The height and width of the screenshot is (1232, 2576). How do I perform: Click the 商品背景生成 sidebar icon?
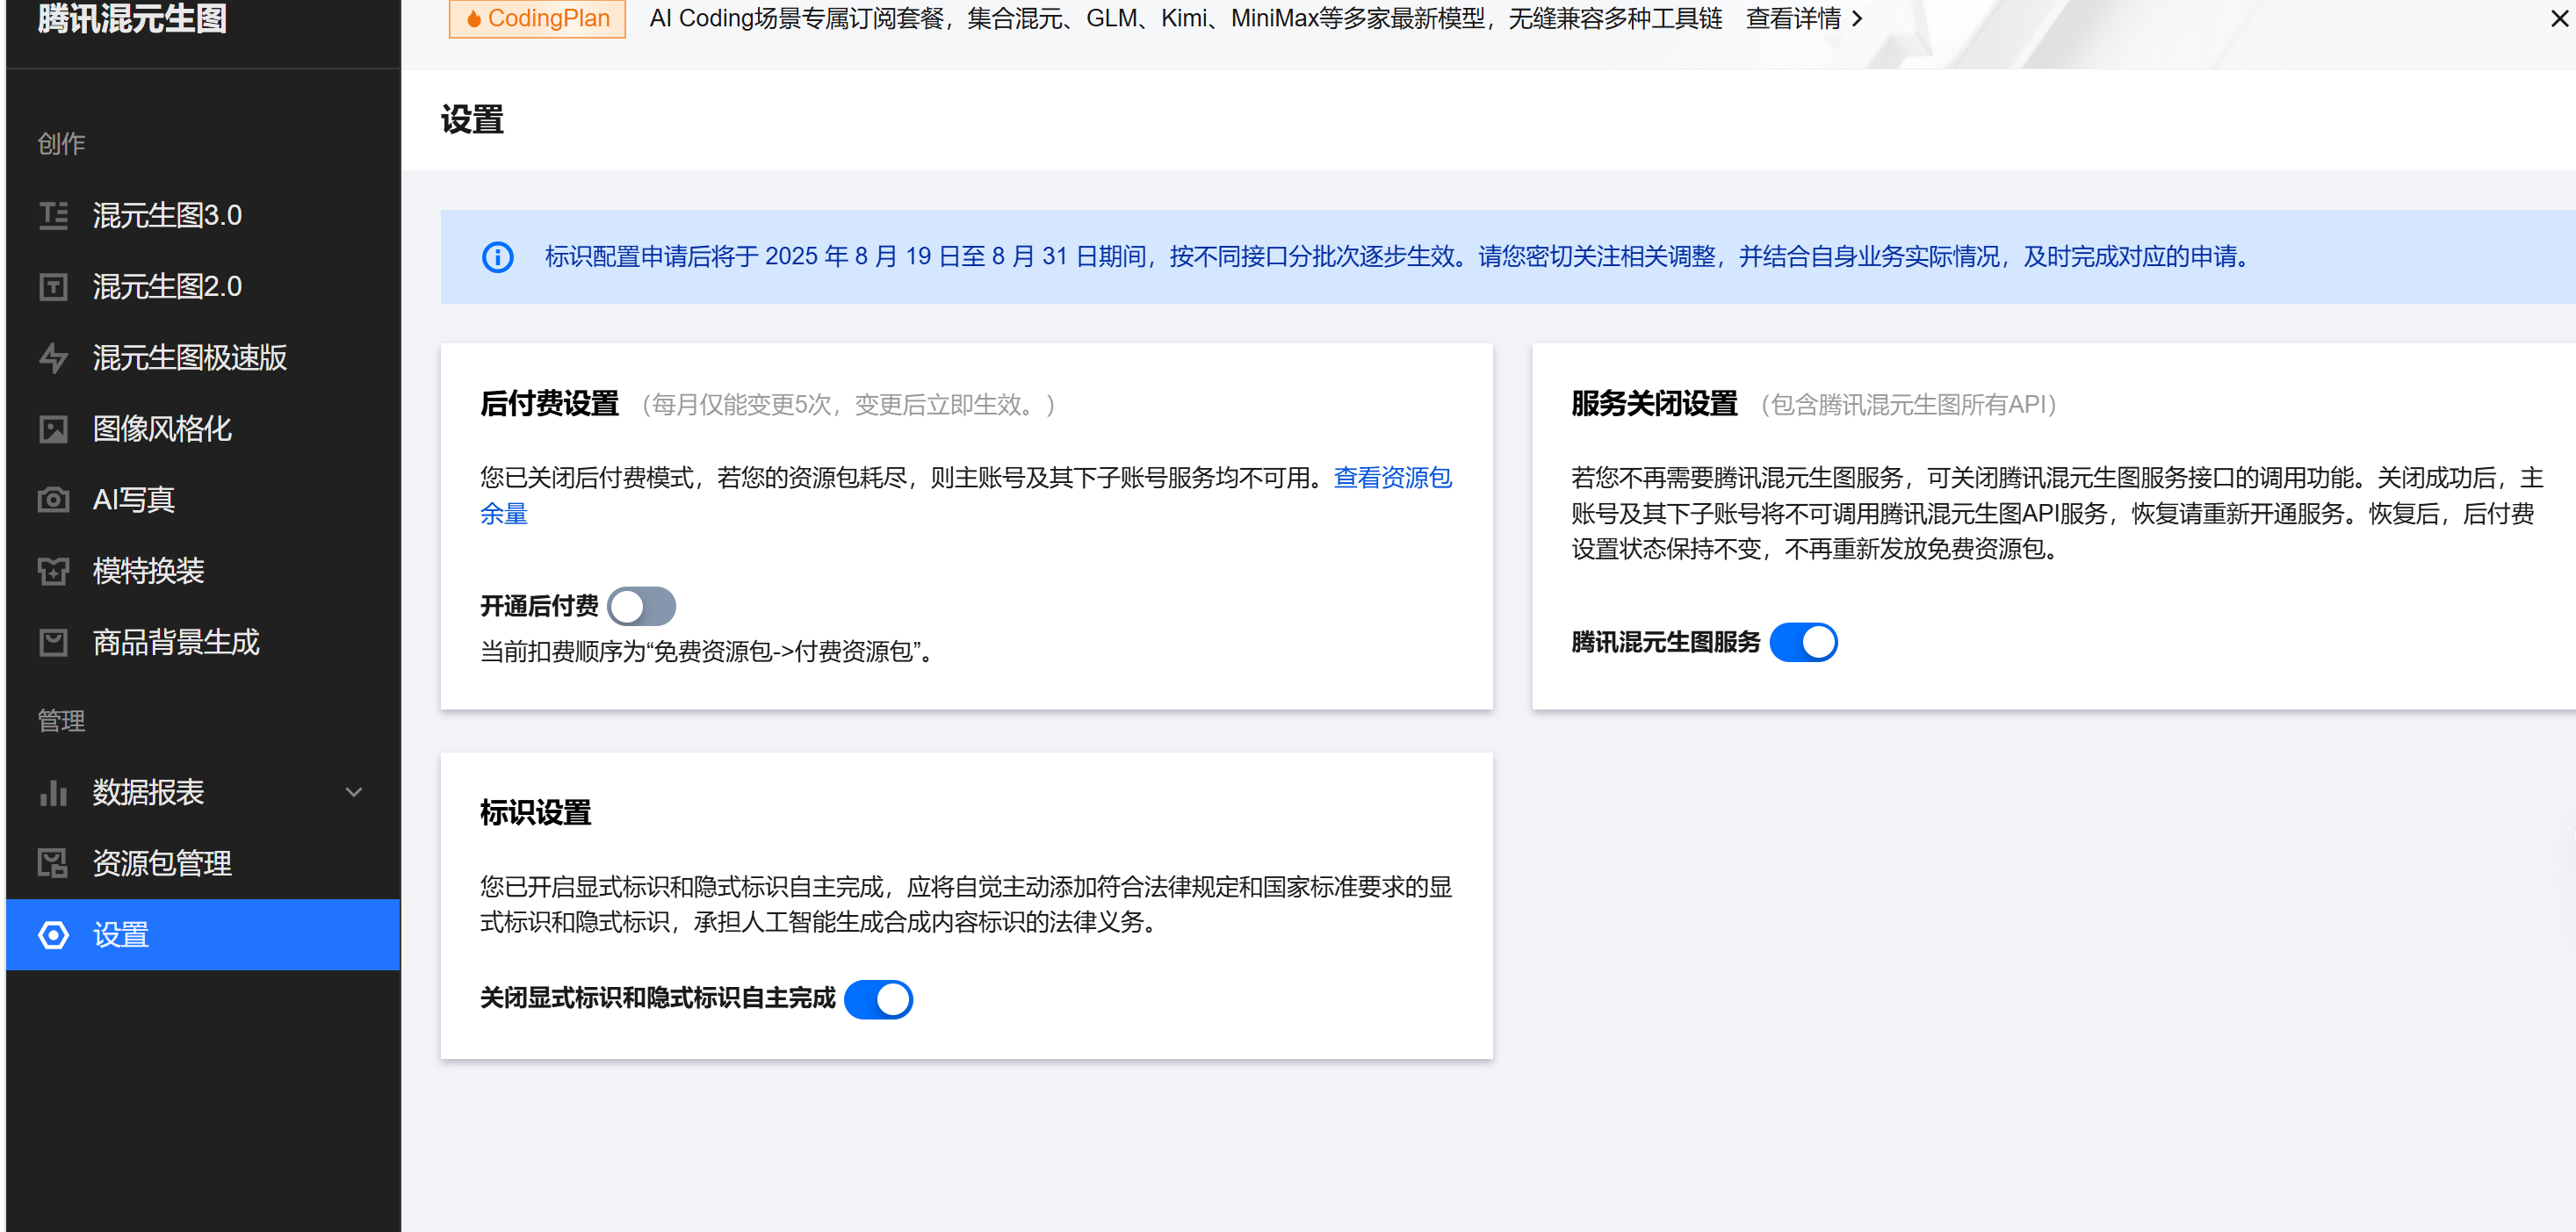click(x=53, y=642)
